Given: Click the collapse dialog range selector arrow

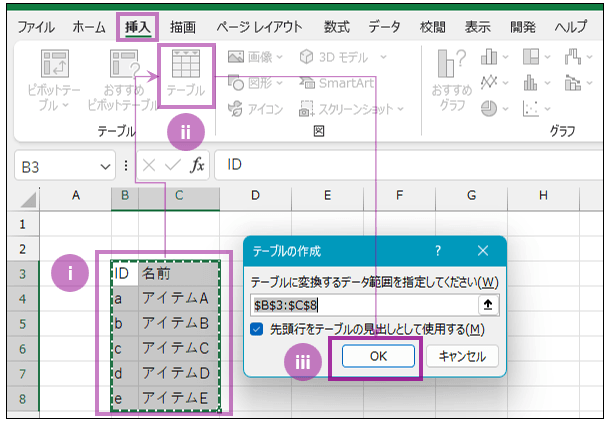Looking at the screenshot, I should [488, 305].
